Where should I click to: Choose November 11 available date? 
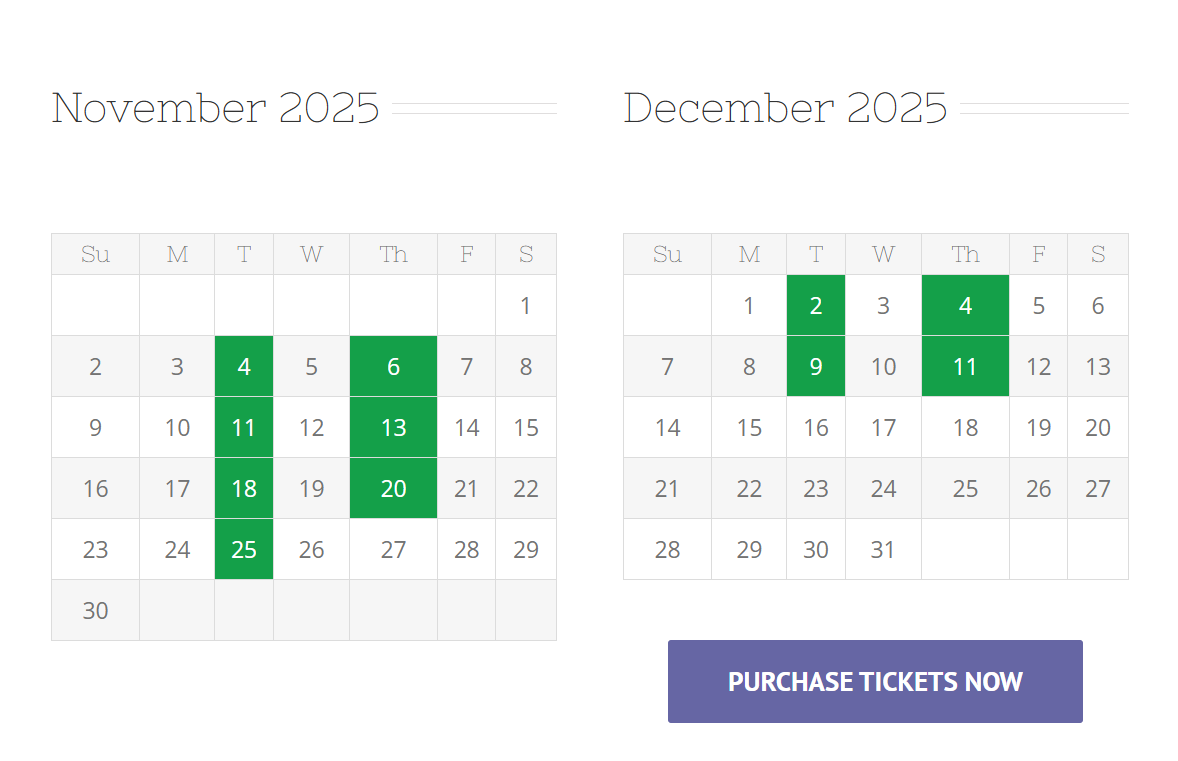244,427
